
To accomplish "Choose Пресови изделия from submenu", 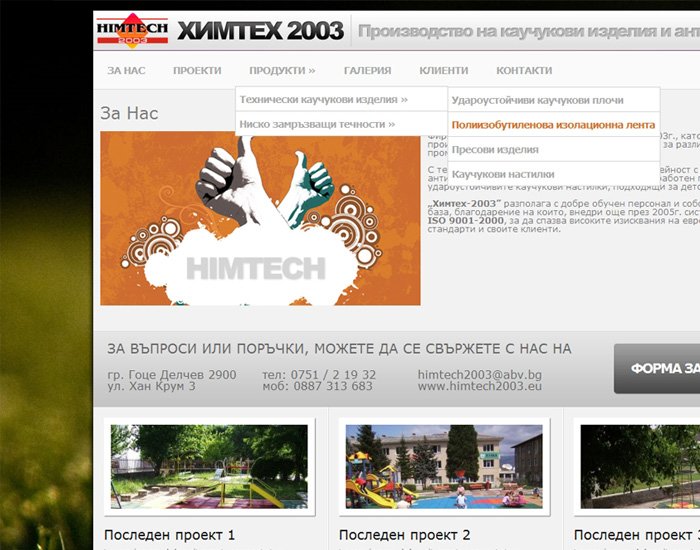I will [x=495, y=149].
